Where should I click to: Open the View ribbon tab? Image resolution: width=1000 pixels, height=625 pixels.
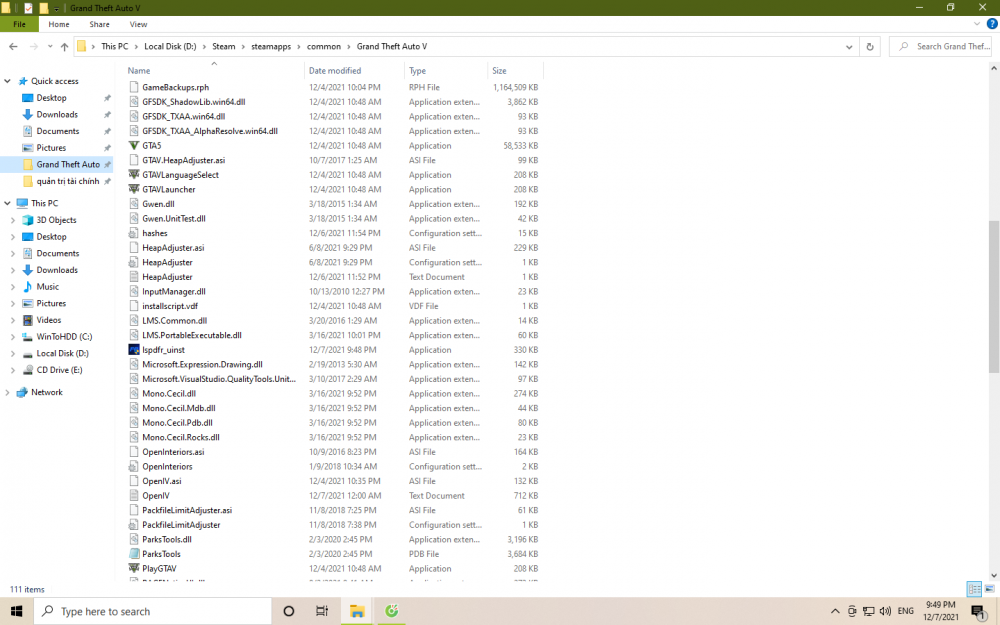pyautogui.click(x=138, y=24)
